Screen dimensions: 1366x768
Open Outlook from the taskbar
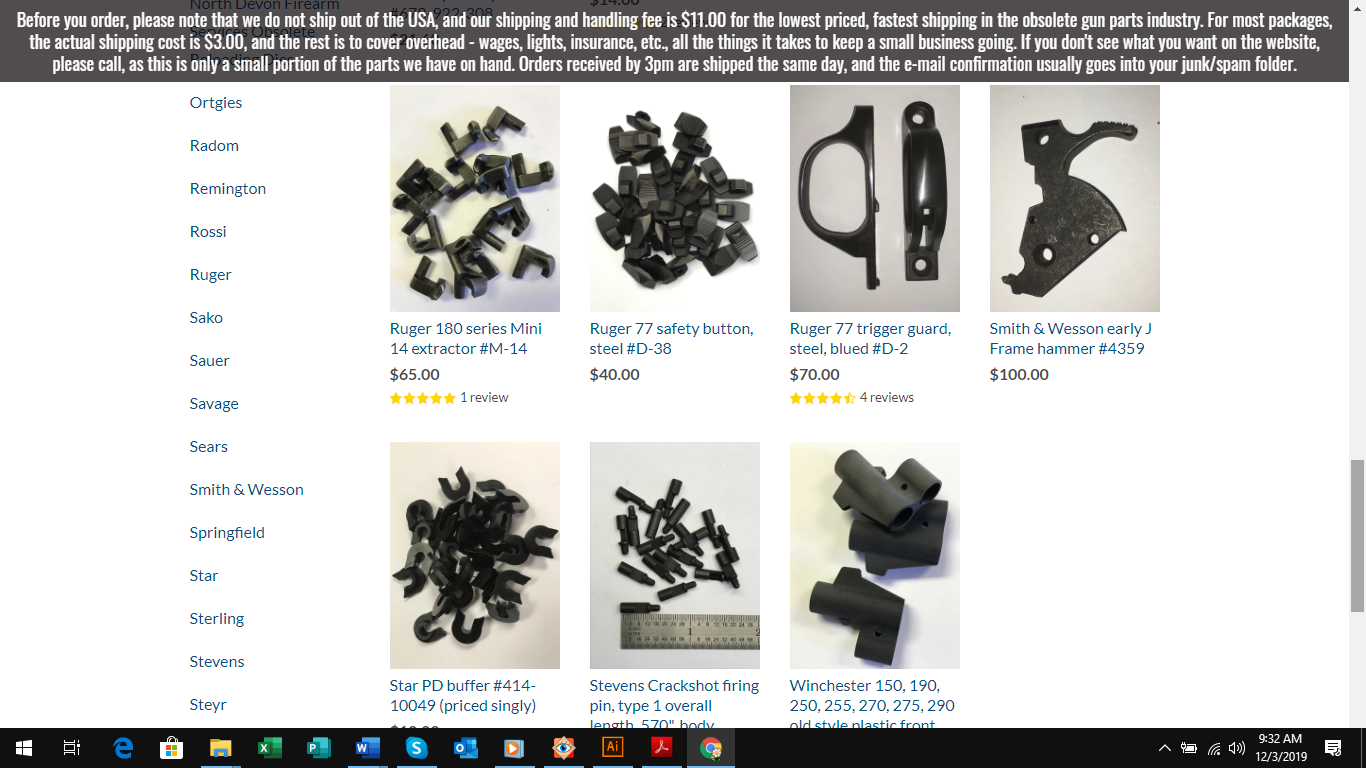[465, 748]
